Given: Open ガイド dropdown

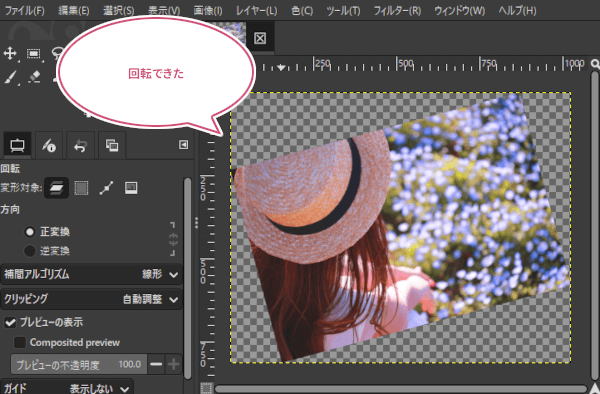Looking at the screenshot, I should click(67, 388).
